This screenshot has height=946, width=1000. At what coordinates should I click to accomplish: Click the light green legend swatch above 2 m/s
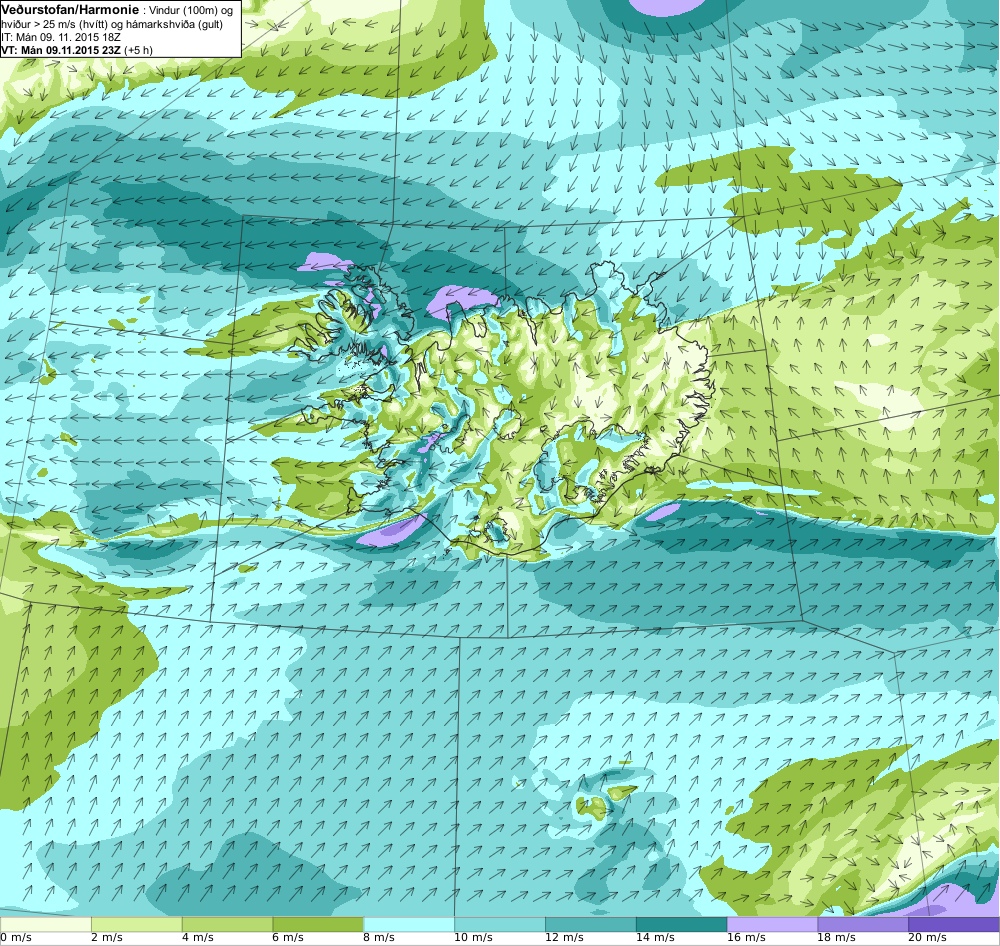point(136,924)
